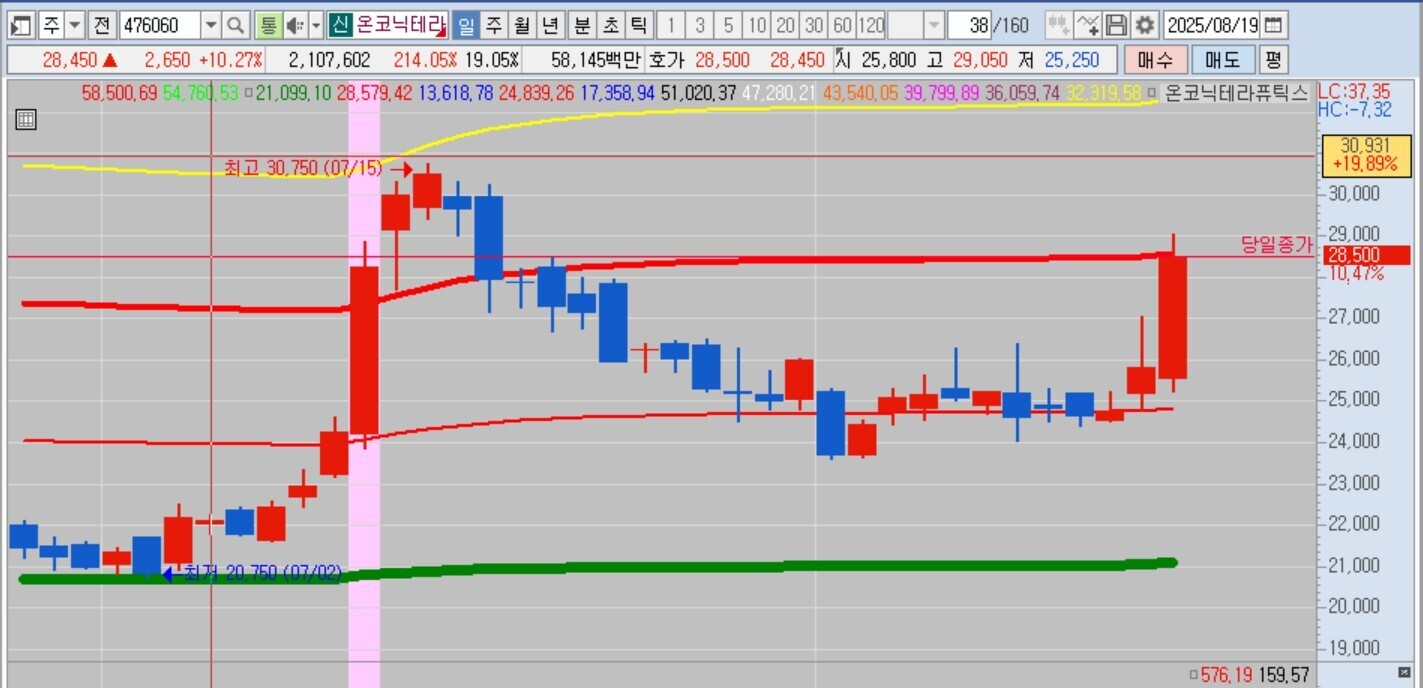Viewport: 1423px width, 688px height.
Task: Click the blue 13,618.78 indicator value
Action: click(x=456, y=93)
